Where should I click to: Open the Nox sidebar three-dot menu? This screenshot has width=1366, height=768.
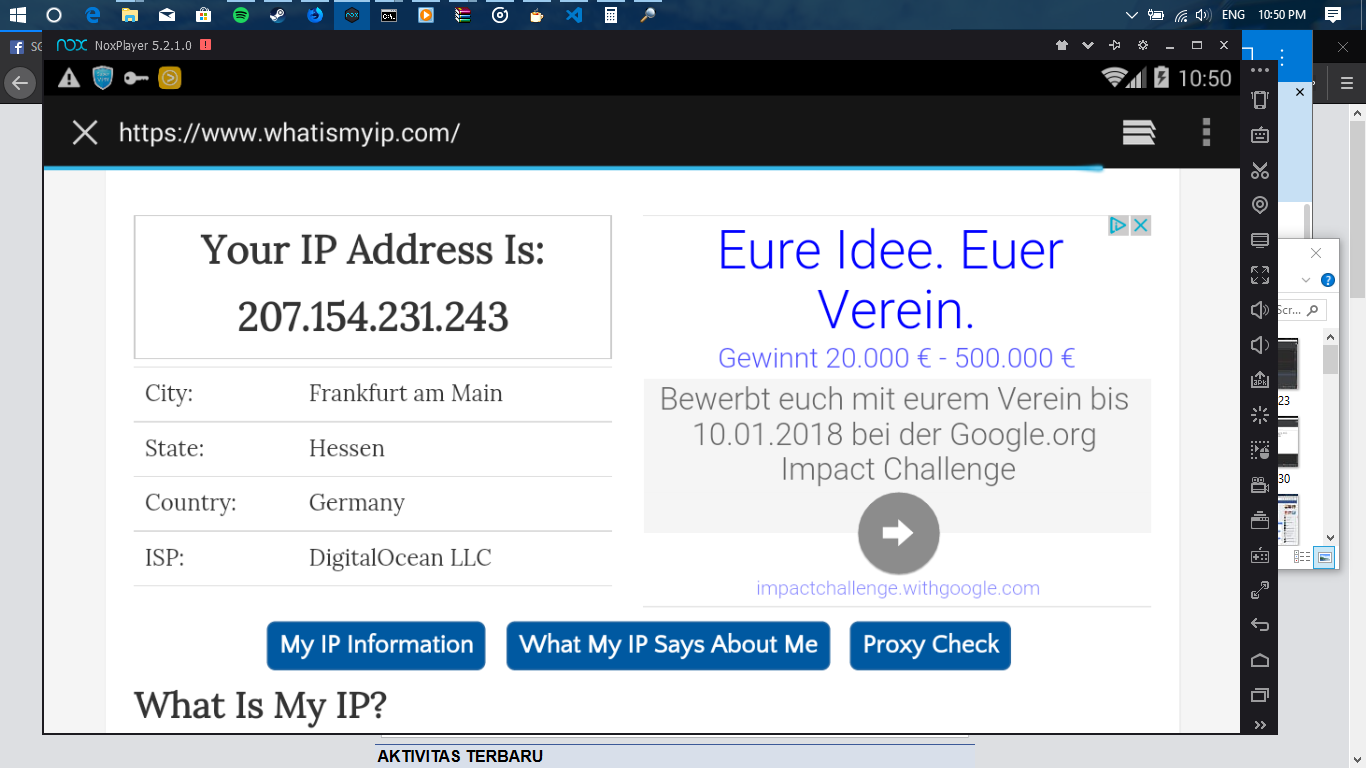pos(1260,70)
